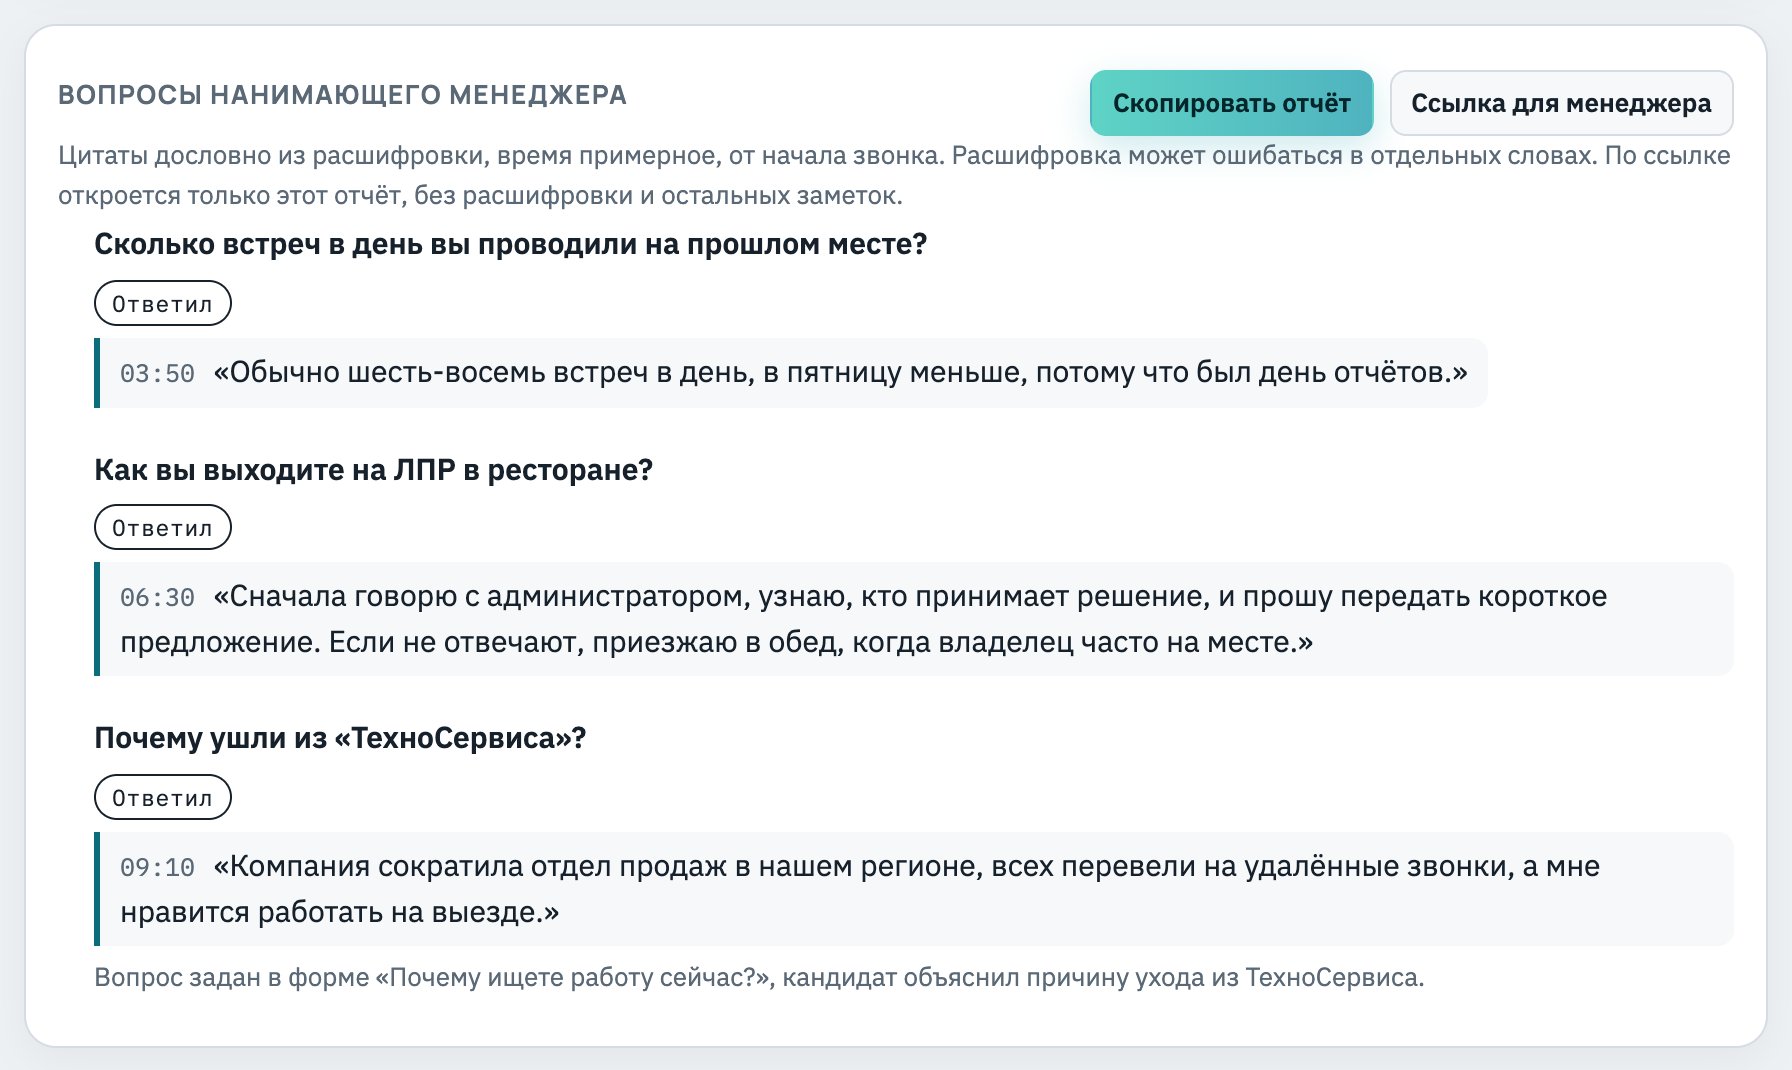Click question «Сколько встреч в день вы проводили»

coord(511,244)
